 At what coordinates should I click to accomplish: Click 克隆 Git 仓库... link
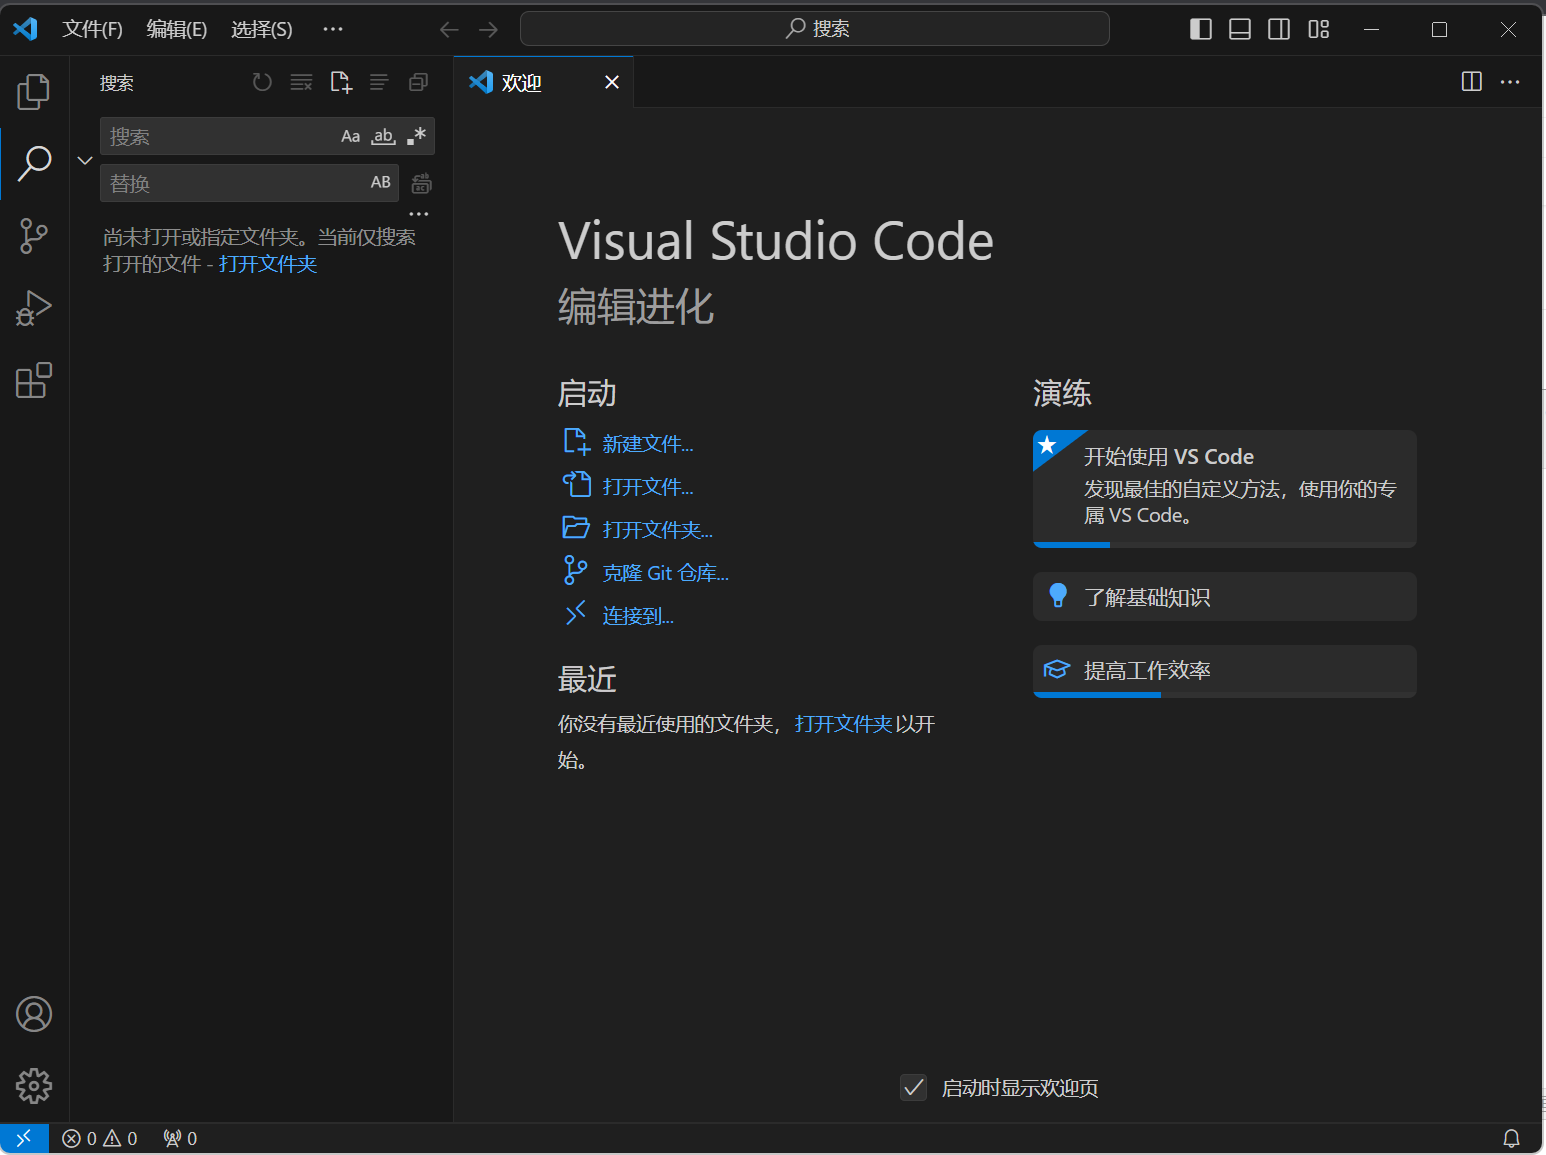click(666, 573)
